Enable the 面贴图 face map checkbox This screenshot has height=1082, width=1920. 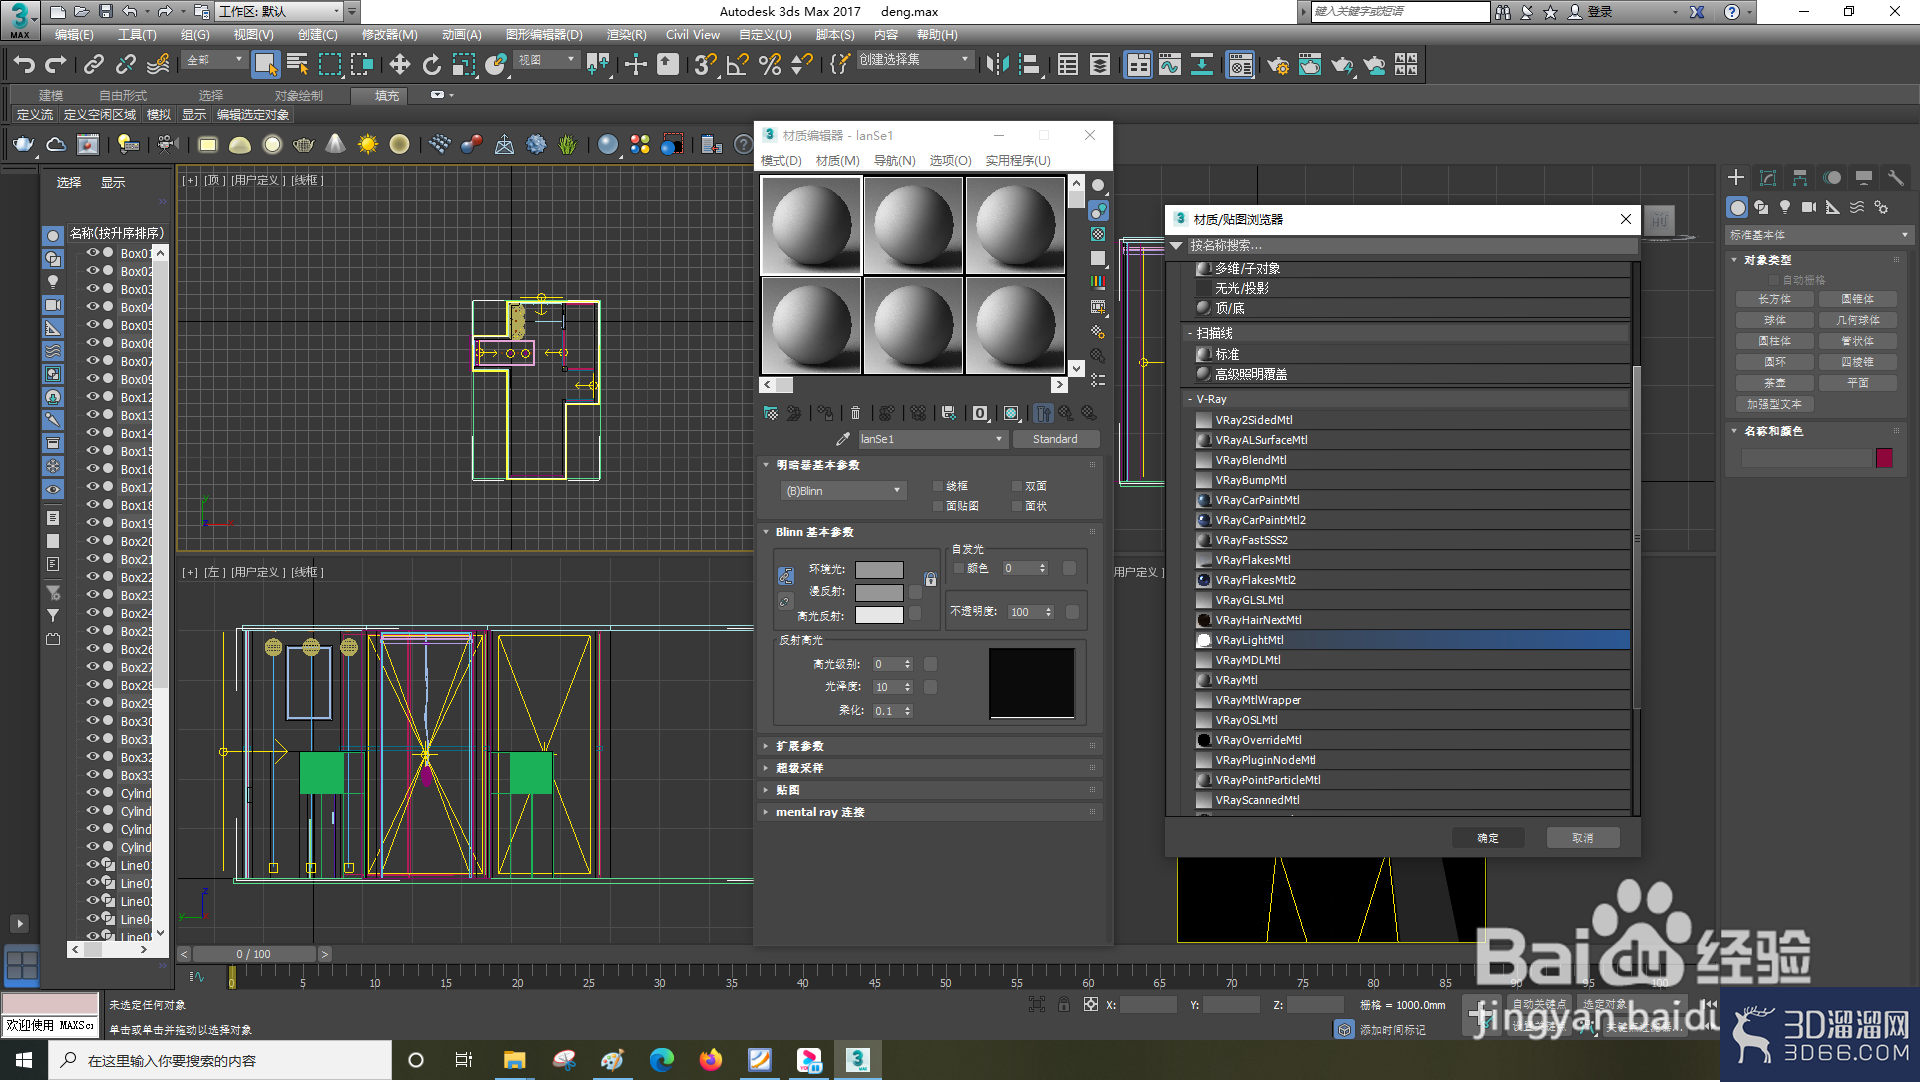938,507
